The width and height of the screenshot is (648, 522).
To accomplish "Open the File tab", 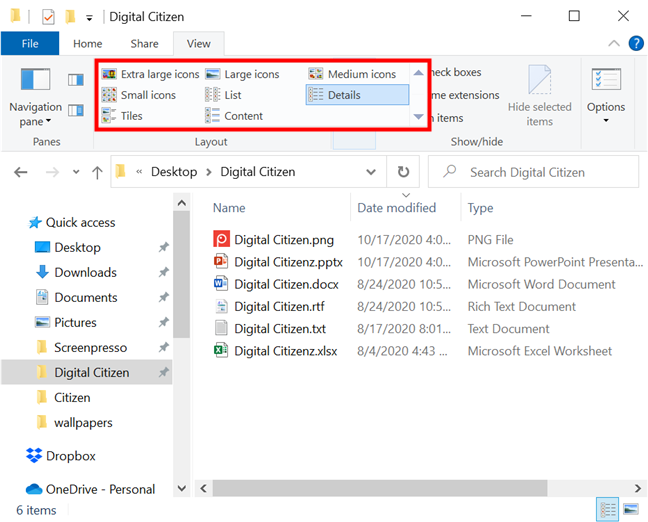I will click(30, 43).
